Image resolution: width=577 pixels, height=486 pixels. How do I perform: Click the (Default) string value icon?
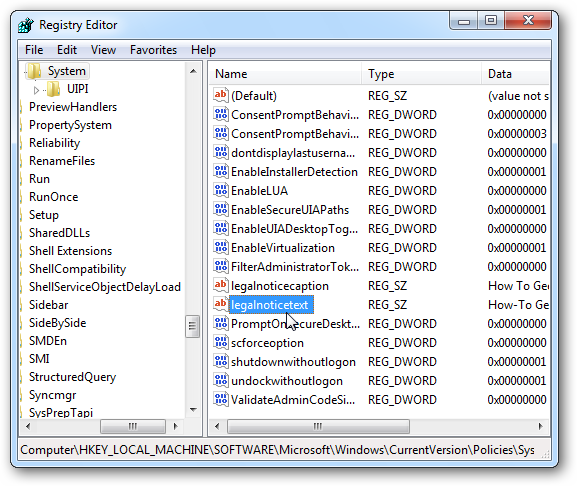click(220, 95)
